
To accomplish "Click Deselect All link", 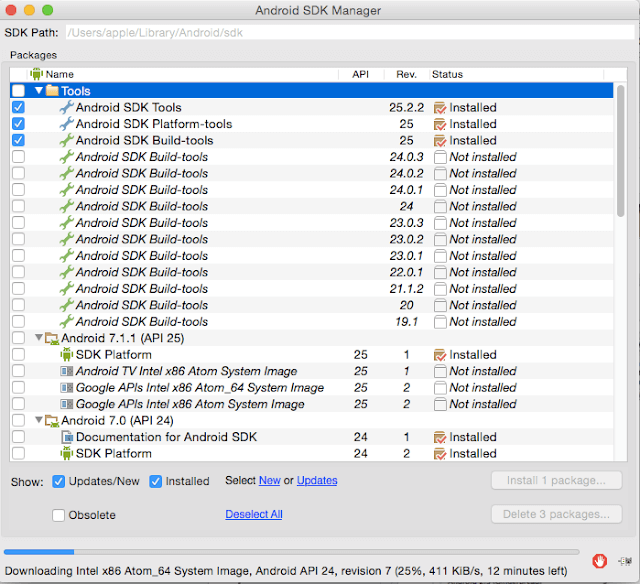I will click(254, 514).
